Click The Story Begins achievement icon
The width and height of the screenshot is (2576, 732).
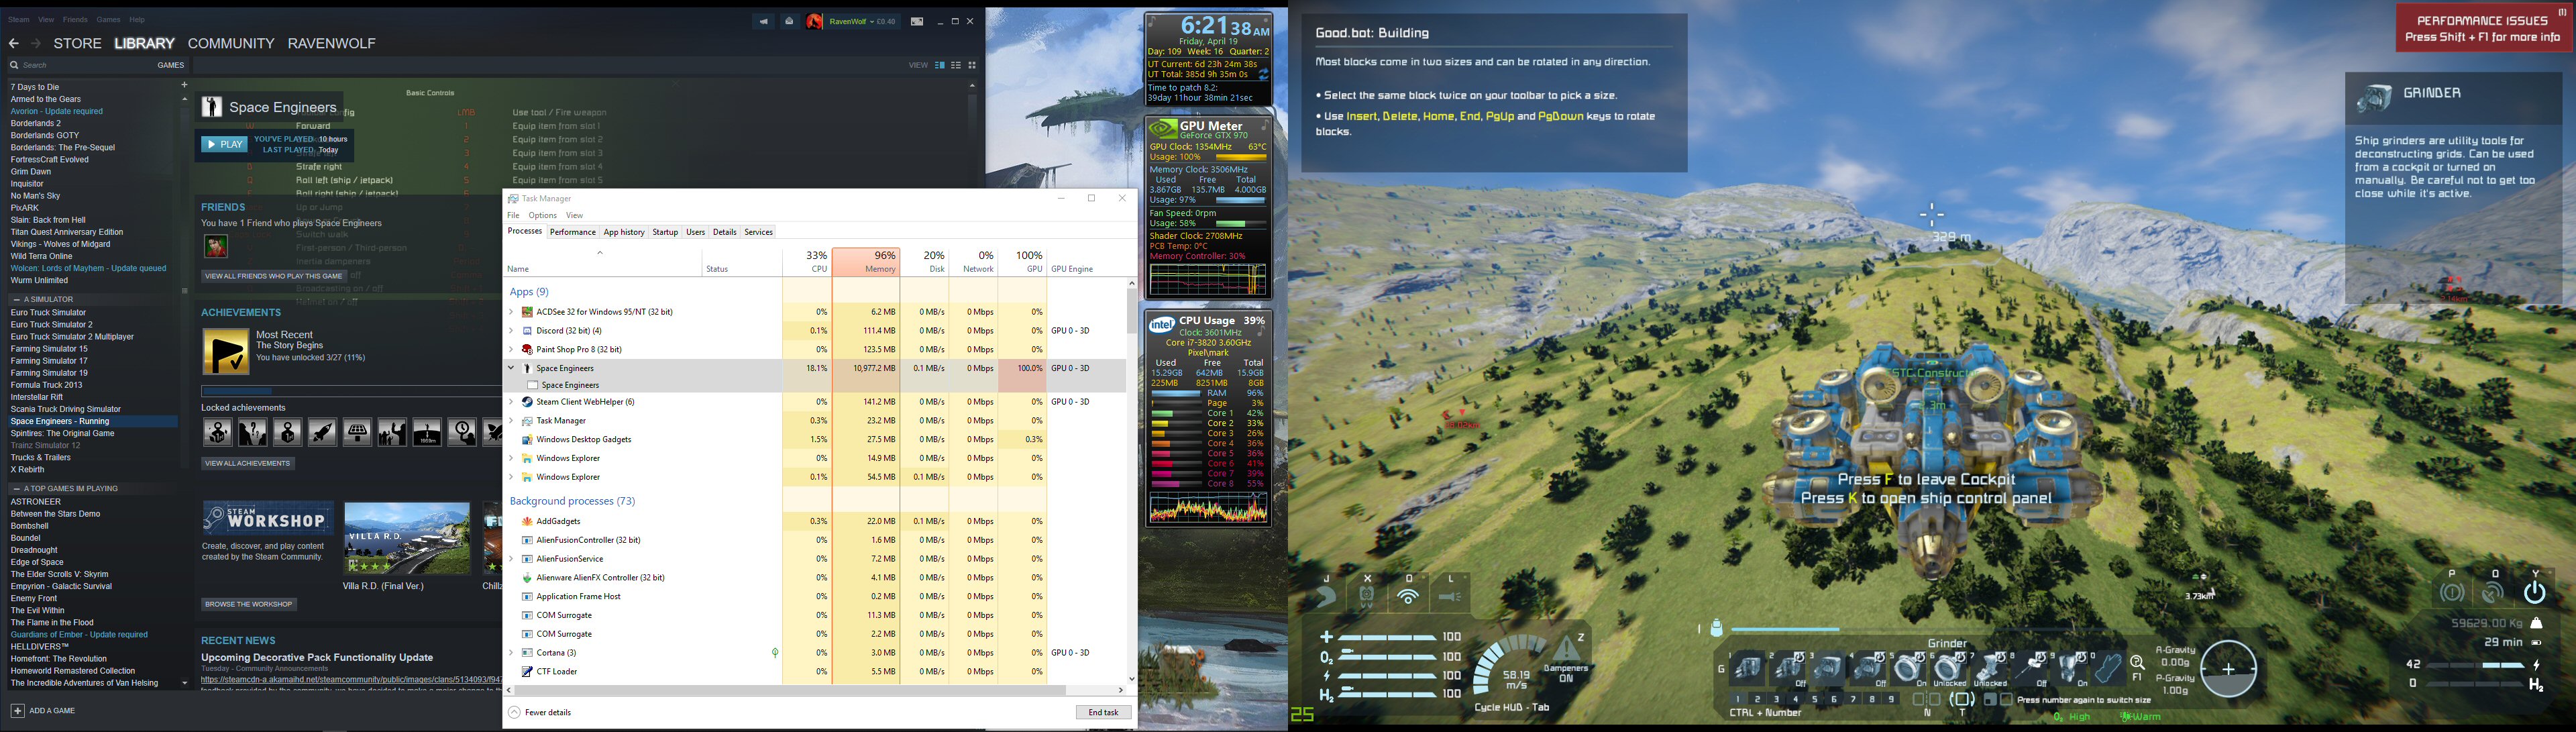click(226, 352)
